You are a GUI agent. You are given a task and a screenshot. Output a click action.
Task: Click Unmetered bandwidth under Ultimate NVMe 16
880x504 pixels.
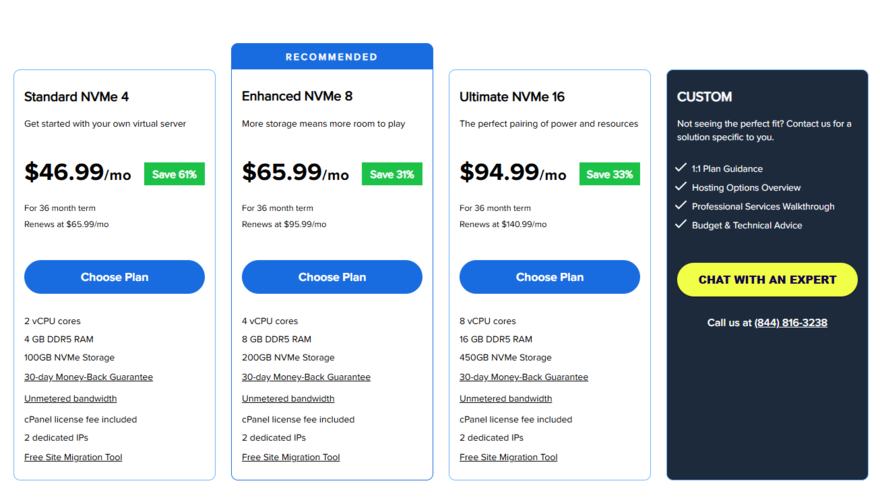coord(505,398)
